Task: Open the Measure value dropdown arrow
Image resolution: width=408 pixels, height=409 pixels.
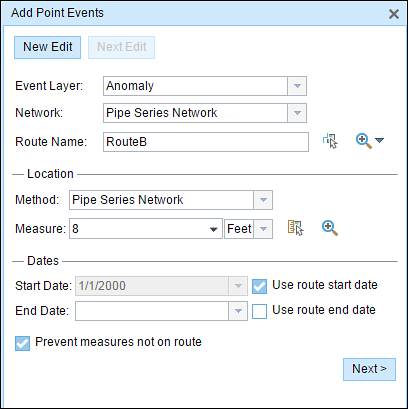Action: 214,229
